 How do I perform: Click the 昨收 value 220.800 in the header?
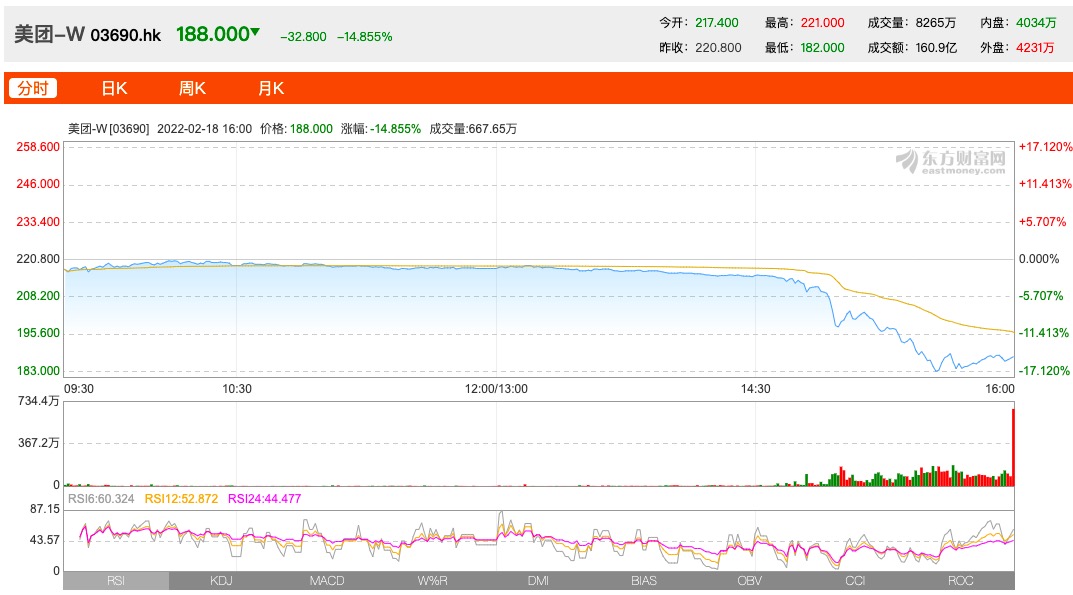[718, 48]
